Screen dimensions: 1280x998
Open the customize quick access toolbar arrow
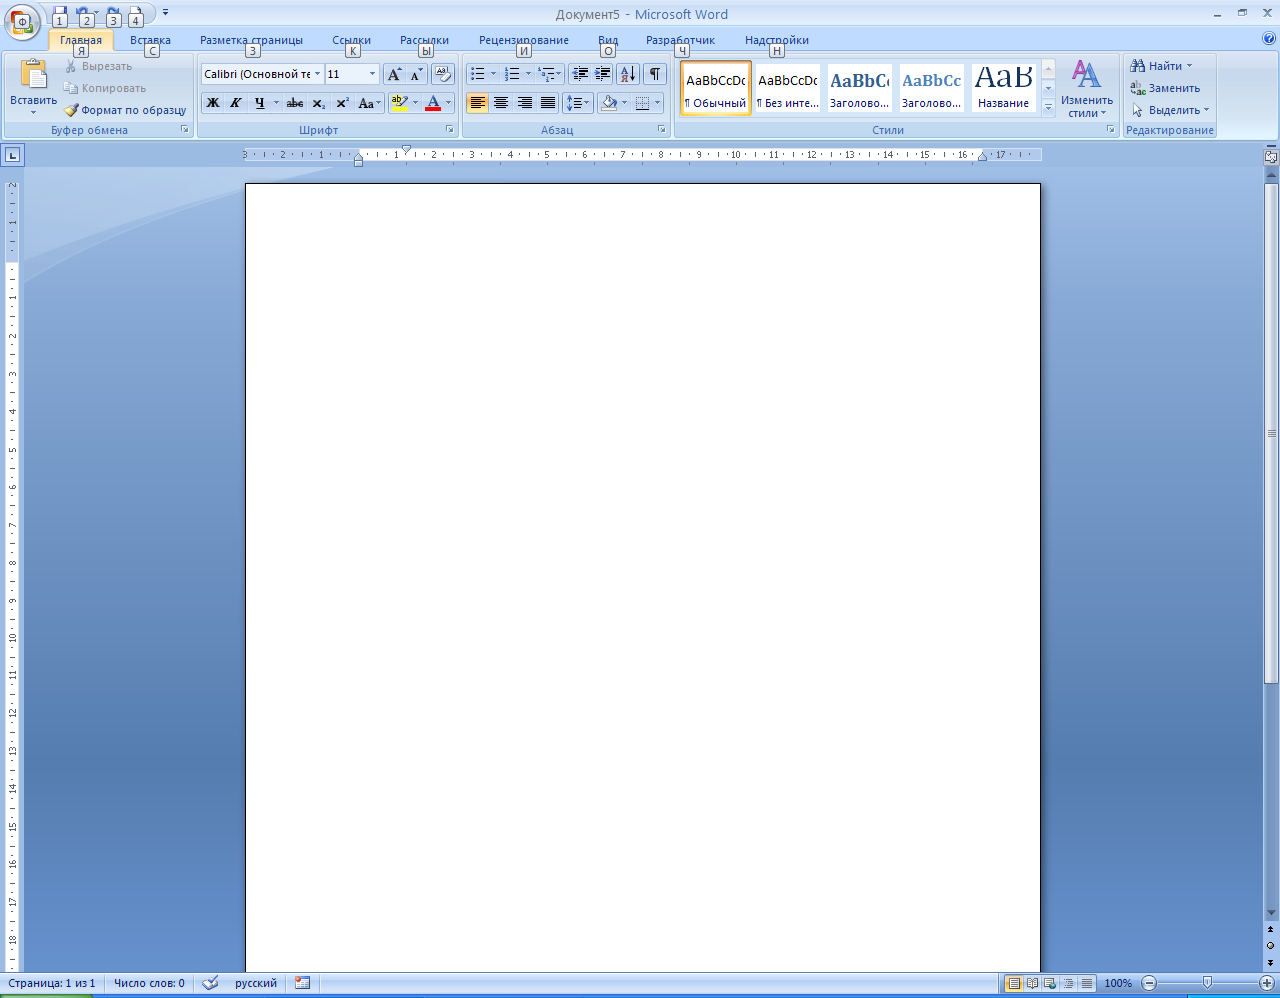pyautogui.click(x=165, y=13)
